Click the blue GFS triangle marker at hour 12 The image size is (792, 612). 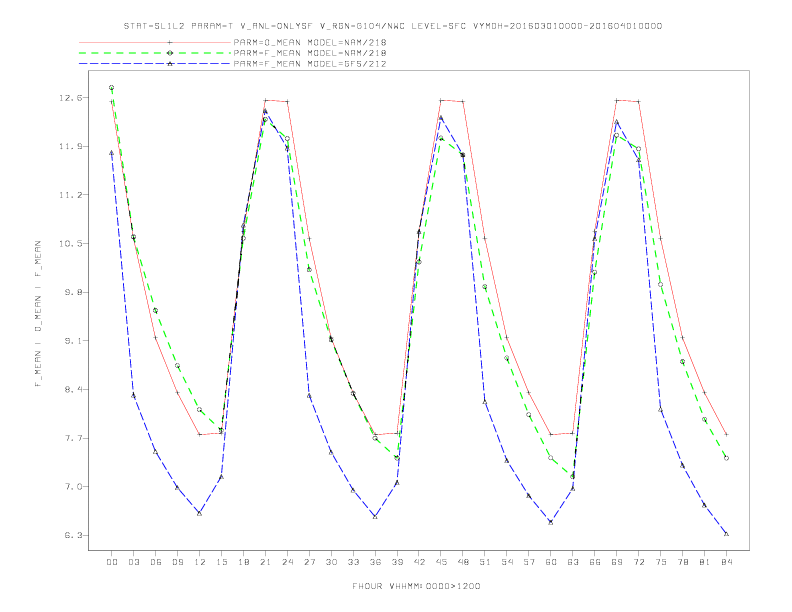(x=200, y=513)
